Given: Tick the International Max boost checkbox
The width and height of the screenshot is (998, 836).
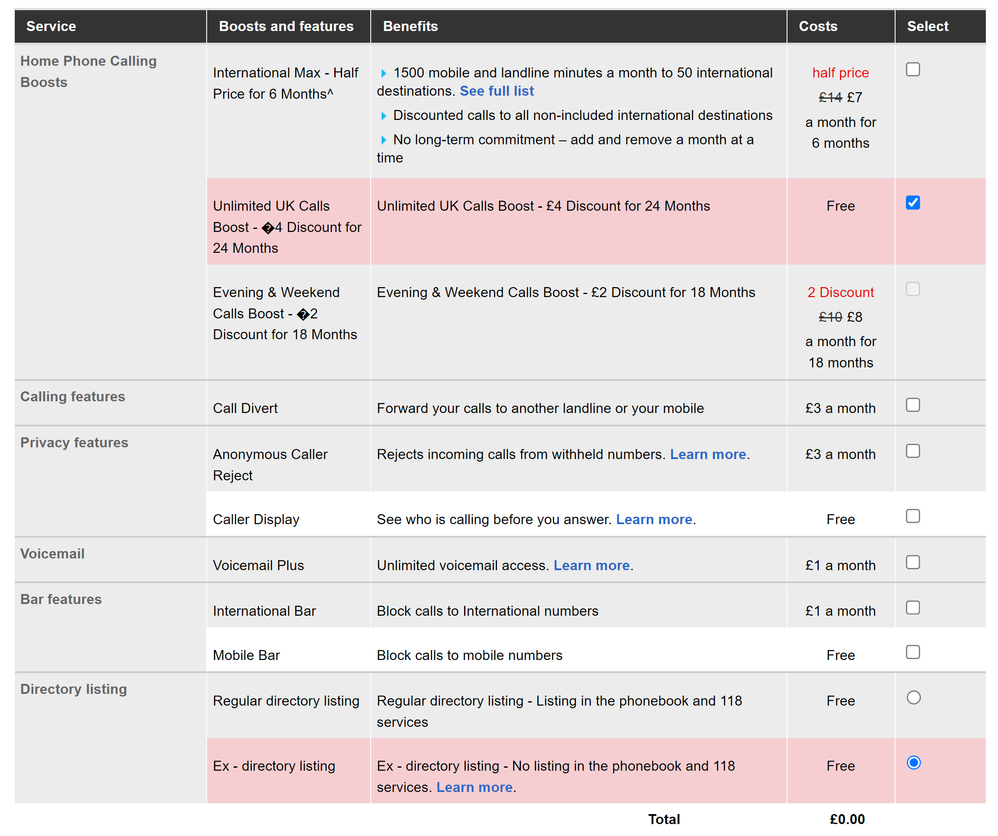Looking at the screenshot, I should (x=912, y=70).
